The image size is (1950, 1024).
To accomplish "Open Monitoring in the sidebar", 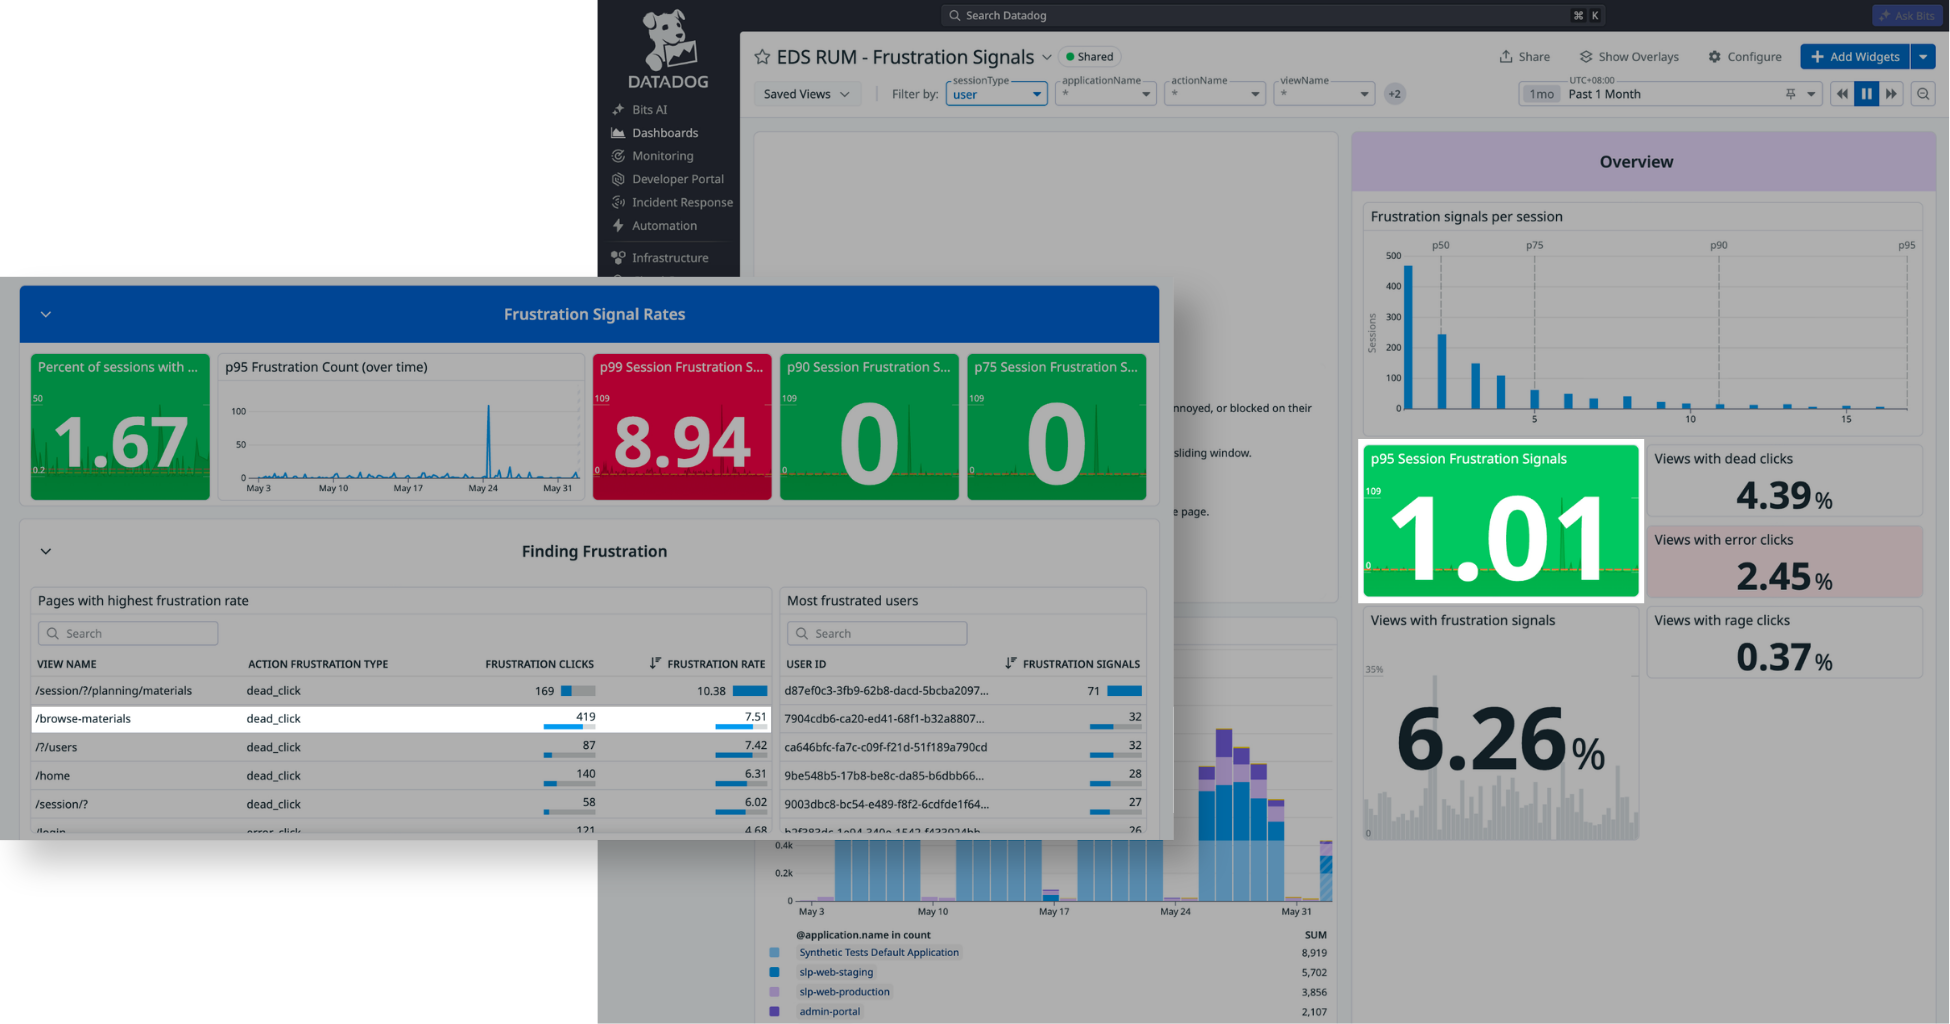I will pyautogui.click(x=662, y=156).
